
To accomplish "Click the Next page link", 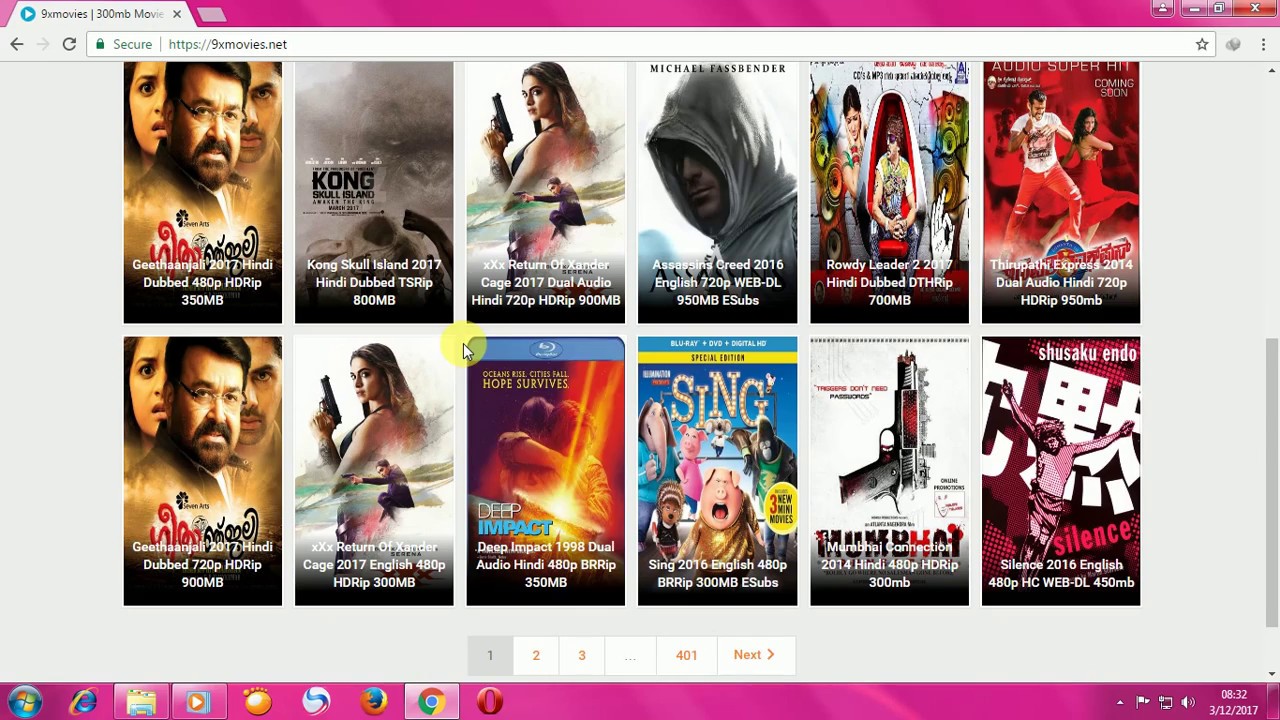I will pos(754,655).
